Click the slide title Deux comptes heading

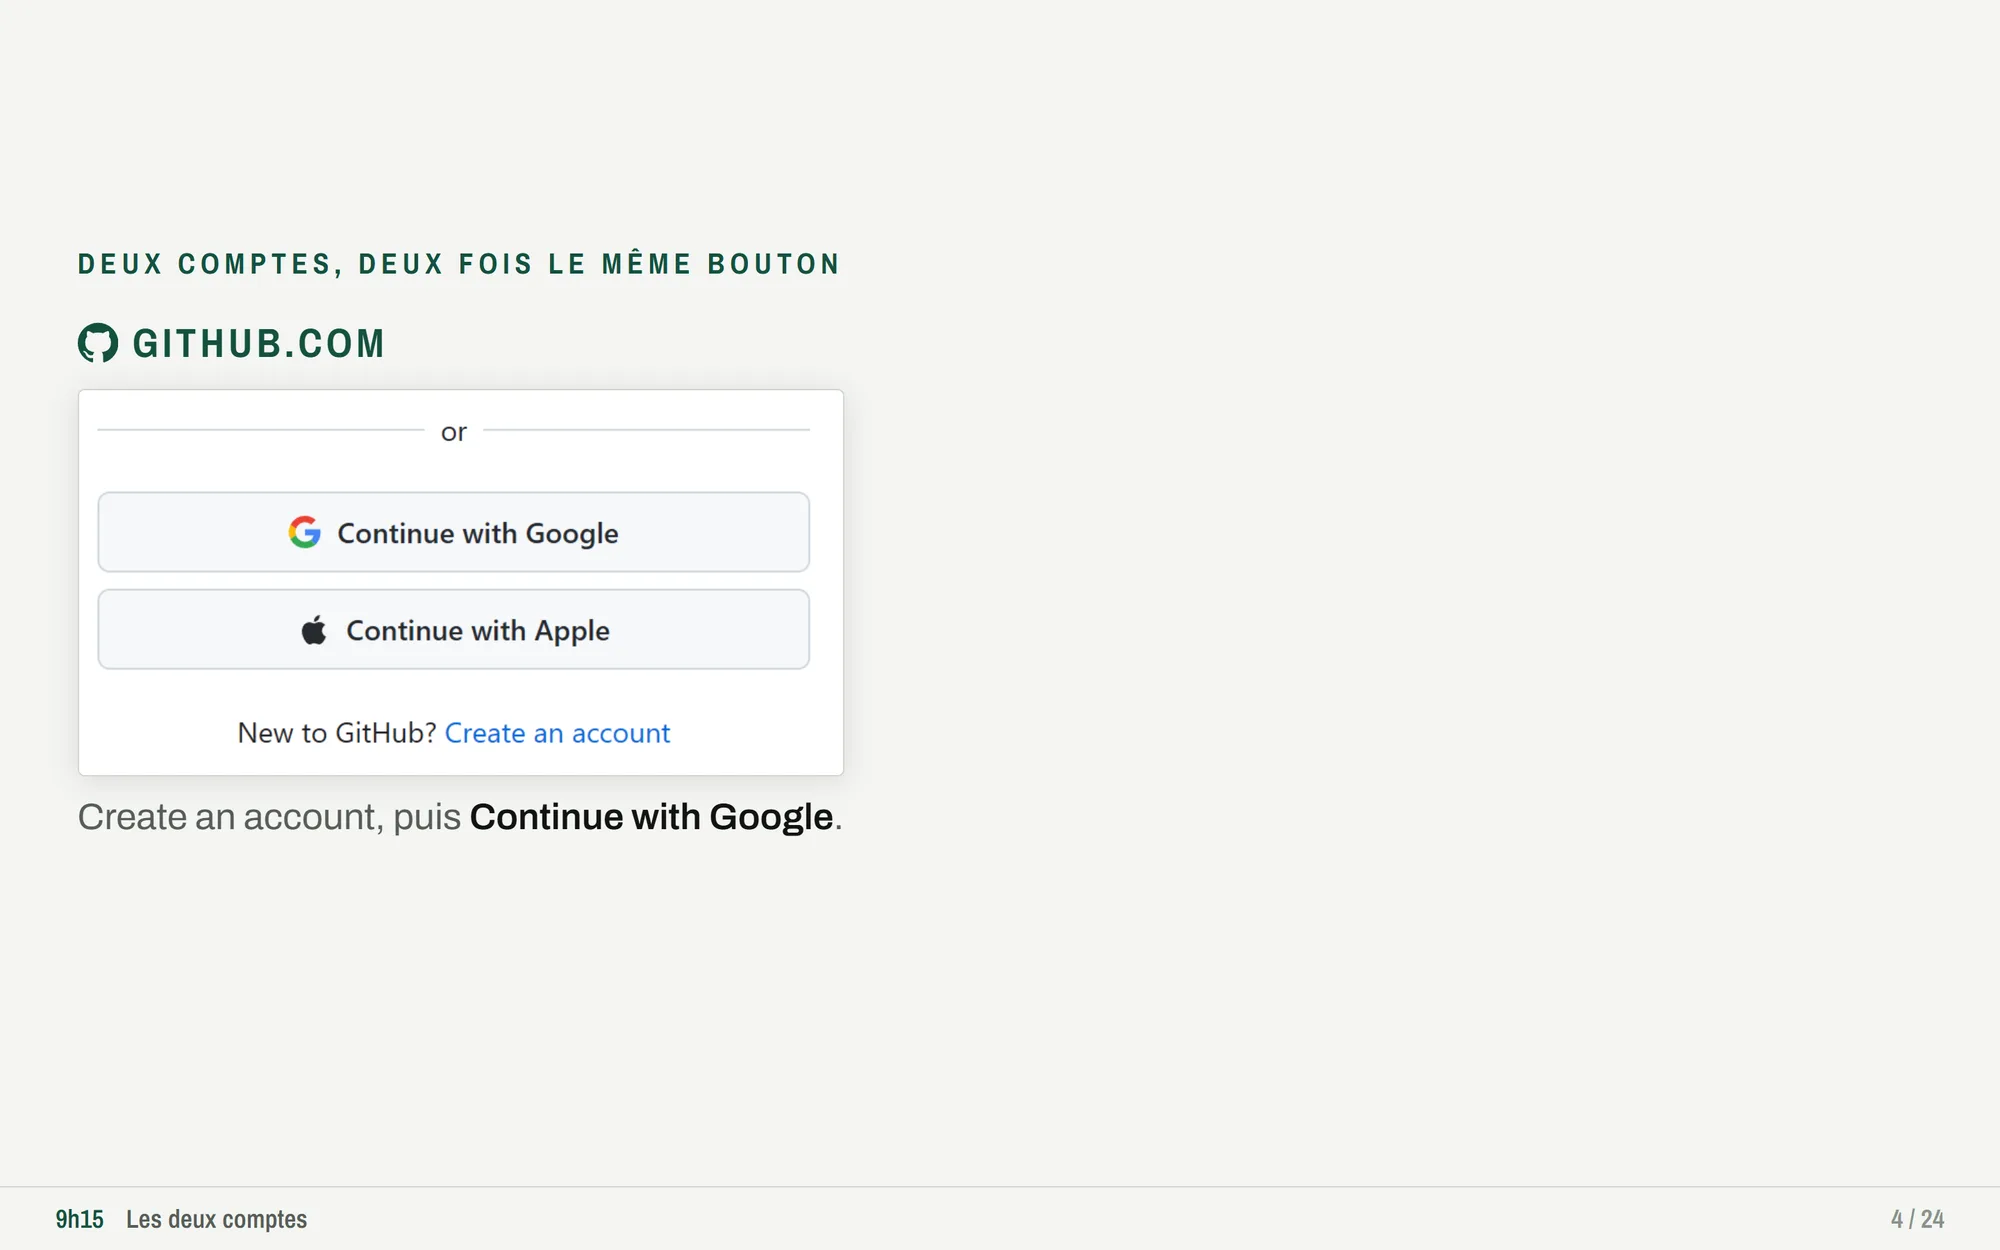click(x=459, y=264)
